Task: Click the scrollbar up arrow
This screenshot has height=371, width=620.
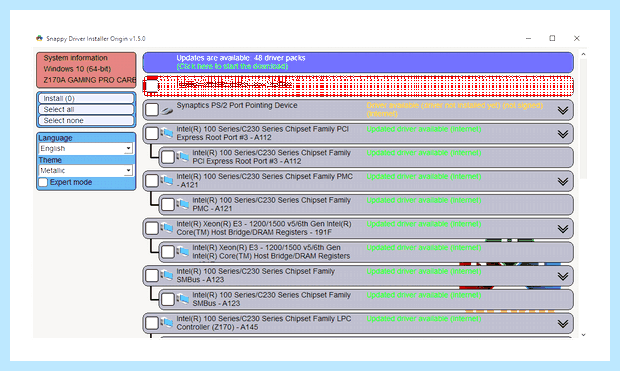Action: coord(583,54)
